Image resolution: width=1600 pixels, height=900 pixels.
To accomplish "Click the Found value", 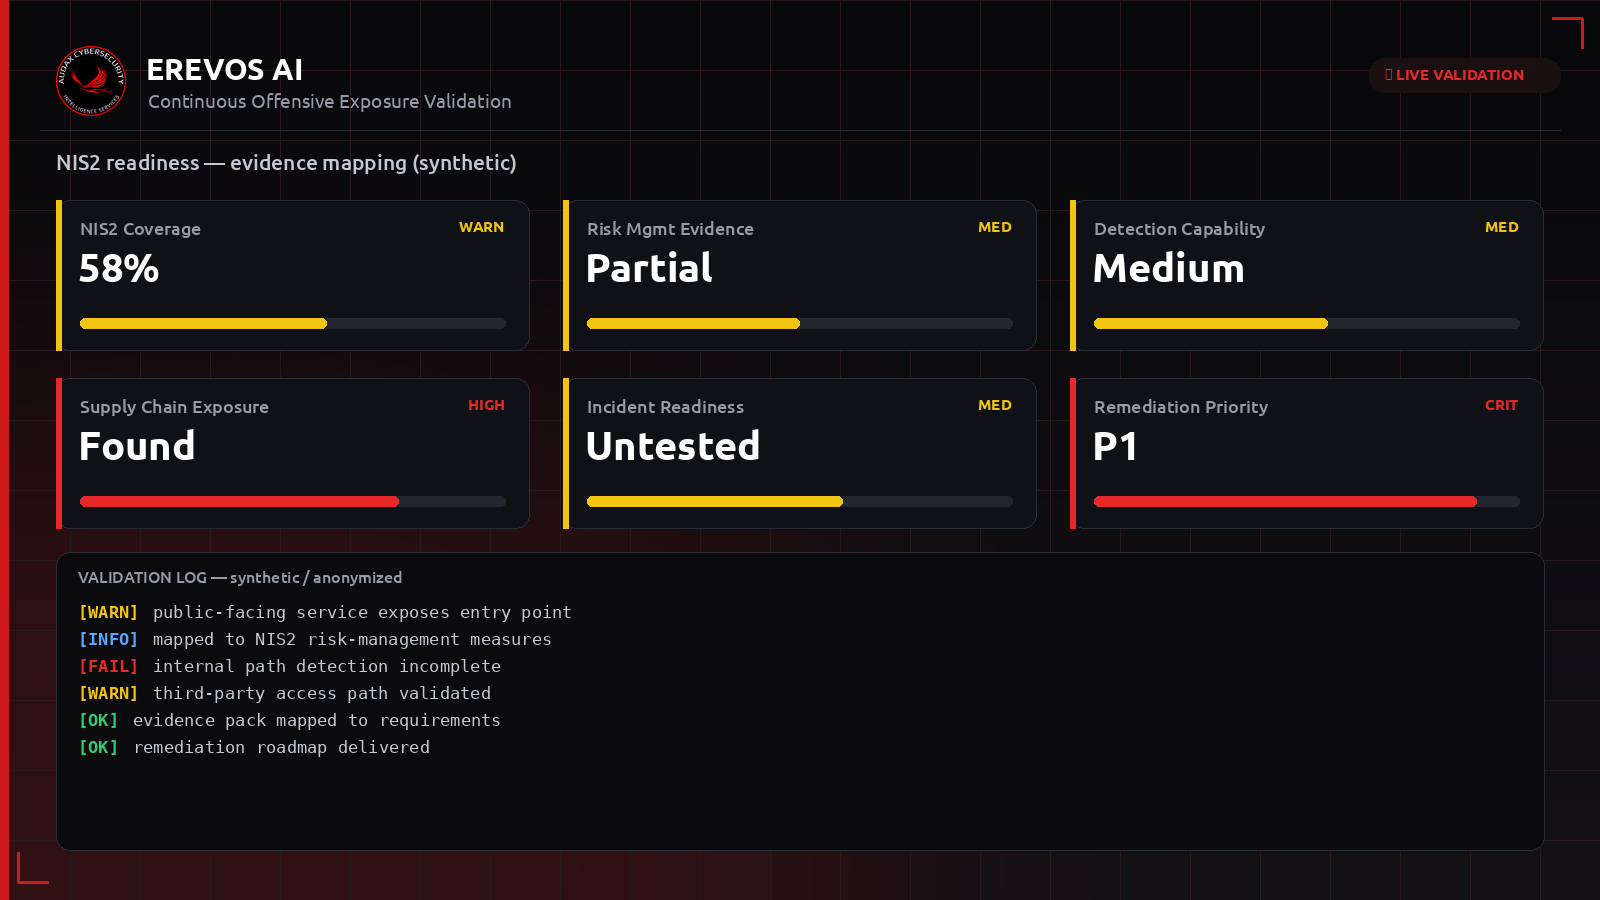I will (137, 447).
